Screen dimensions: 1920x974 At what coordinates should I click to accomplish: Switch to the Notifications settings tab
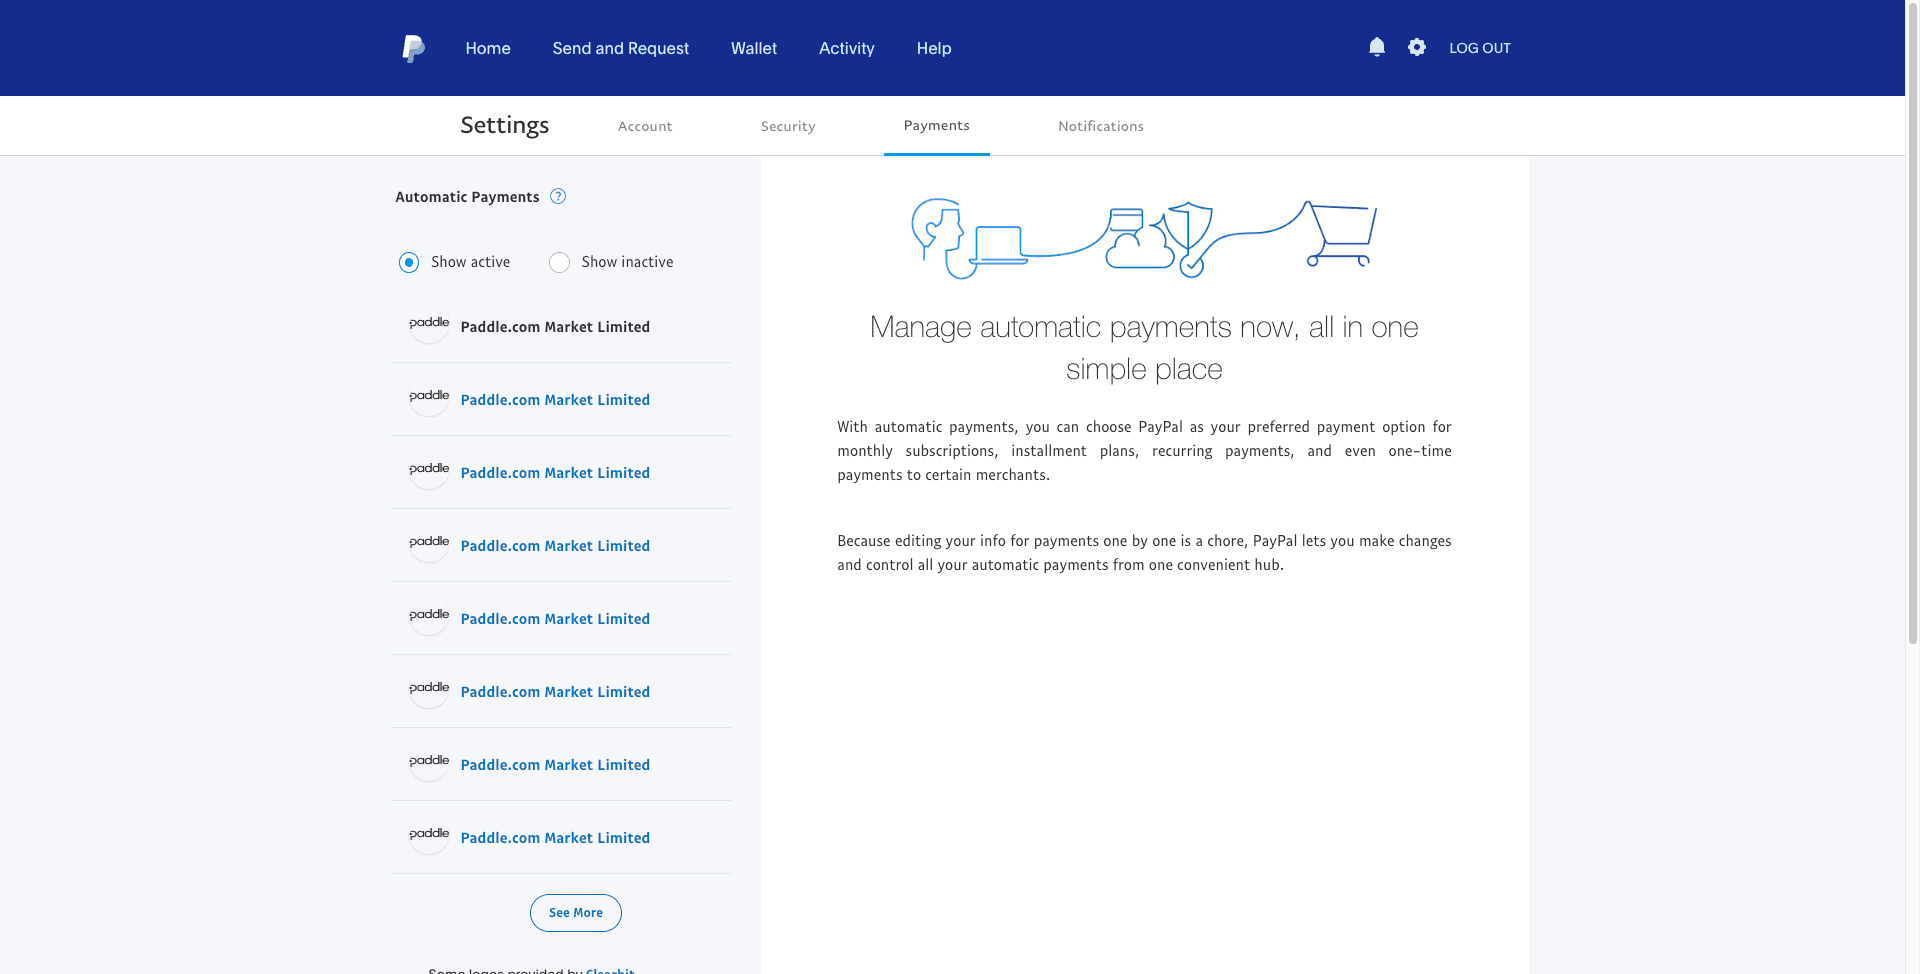(1101, 126)
